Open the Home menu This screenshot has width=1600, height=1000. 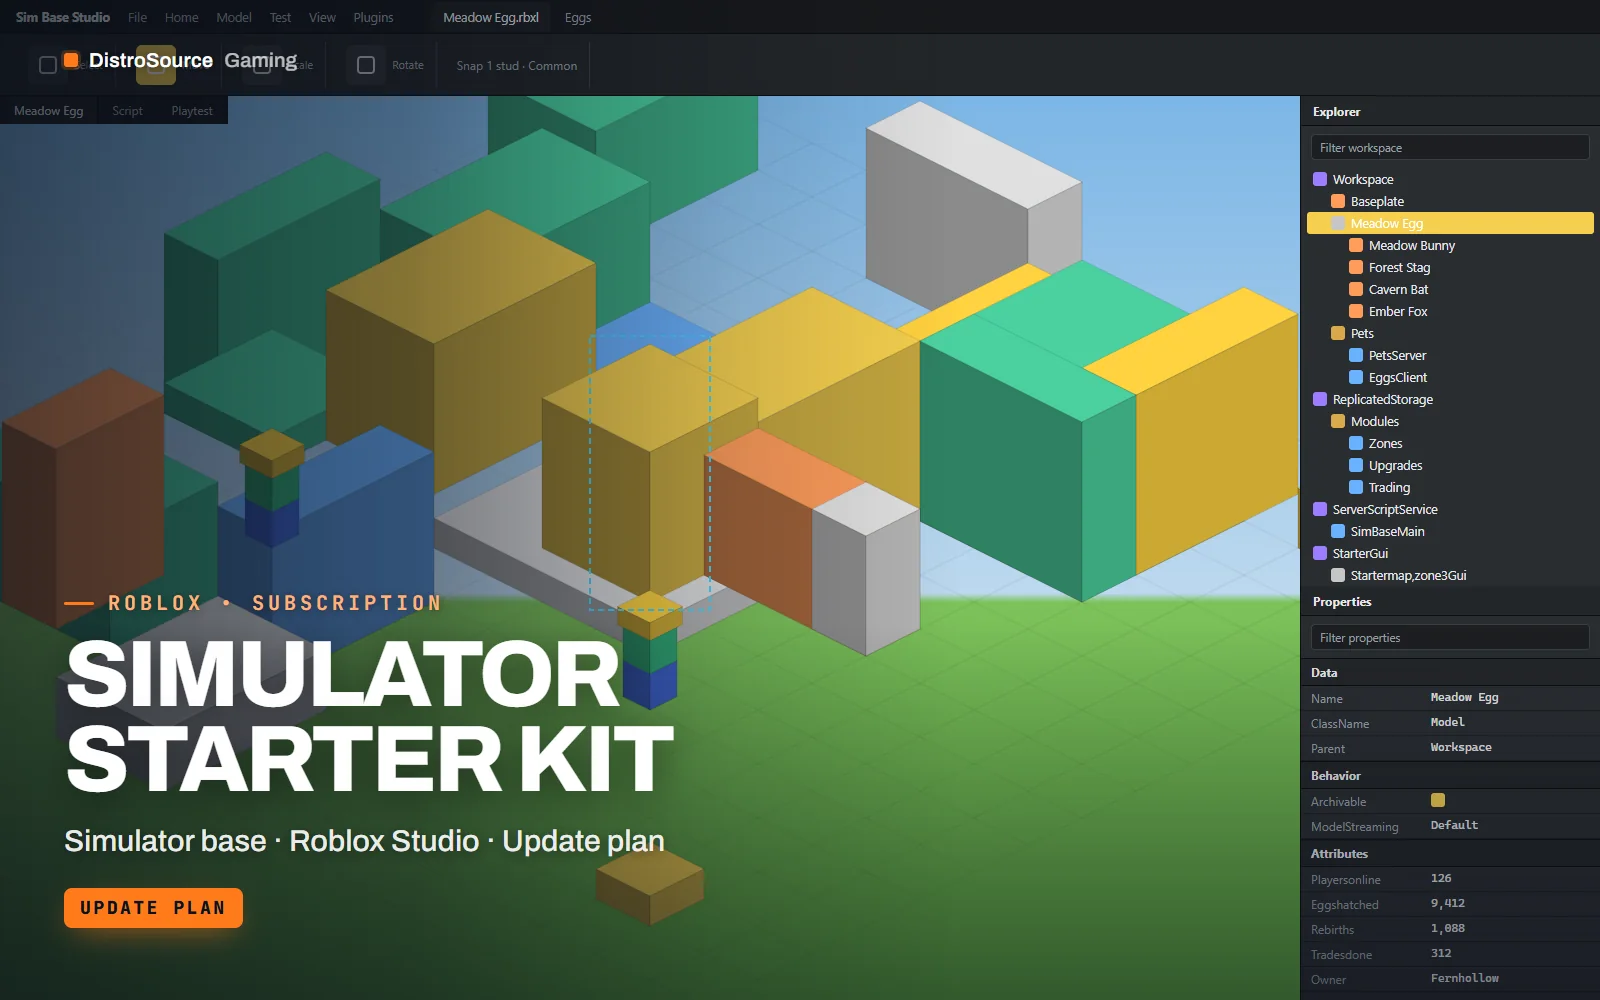182,17
